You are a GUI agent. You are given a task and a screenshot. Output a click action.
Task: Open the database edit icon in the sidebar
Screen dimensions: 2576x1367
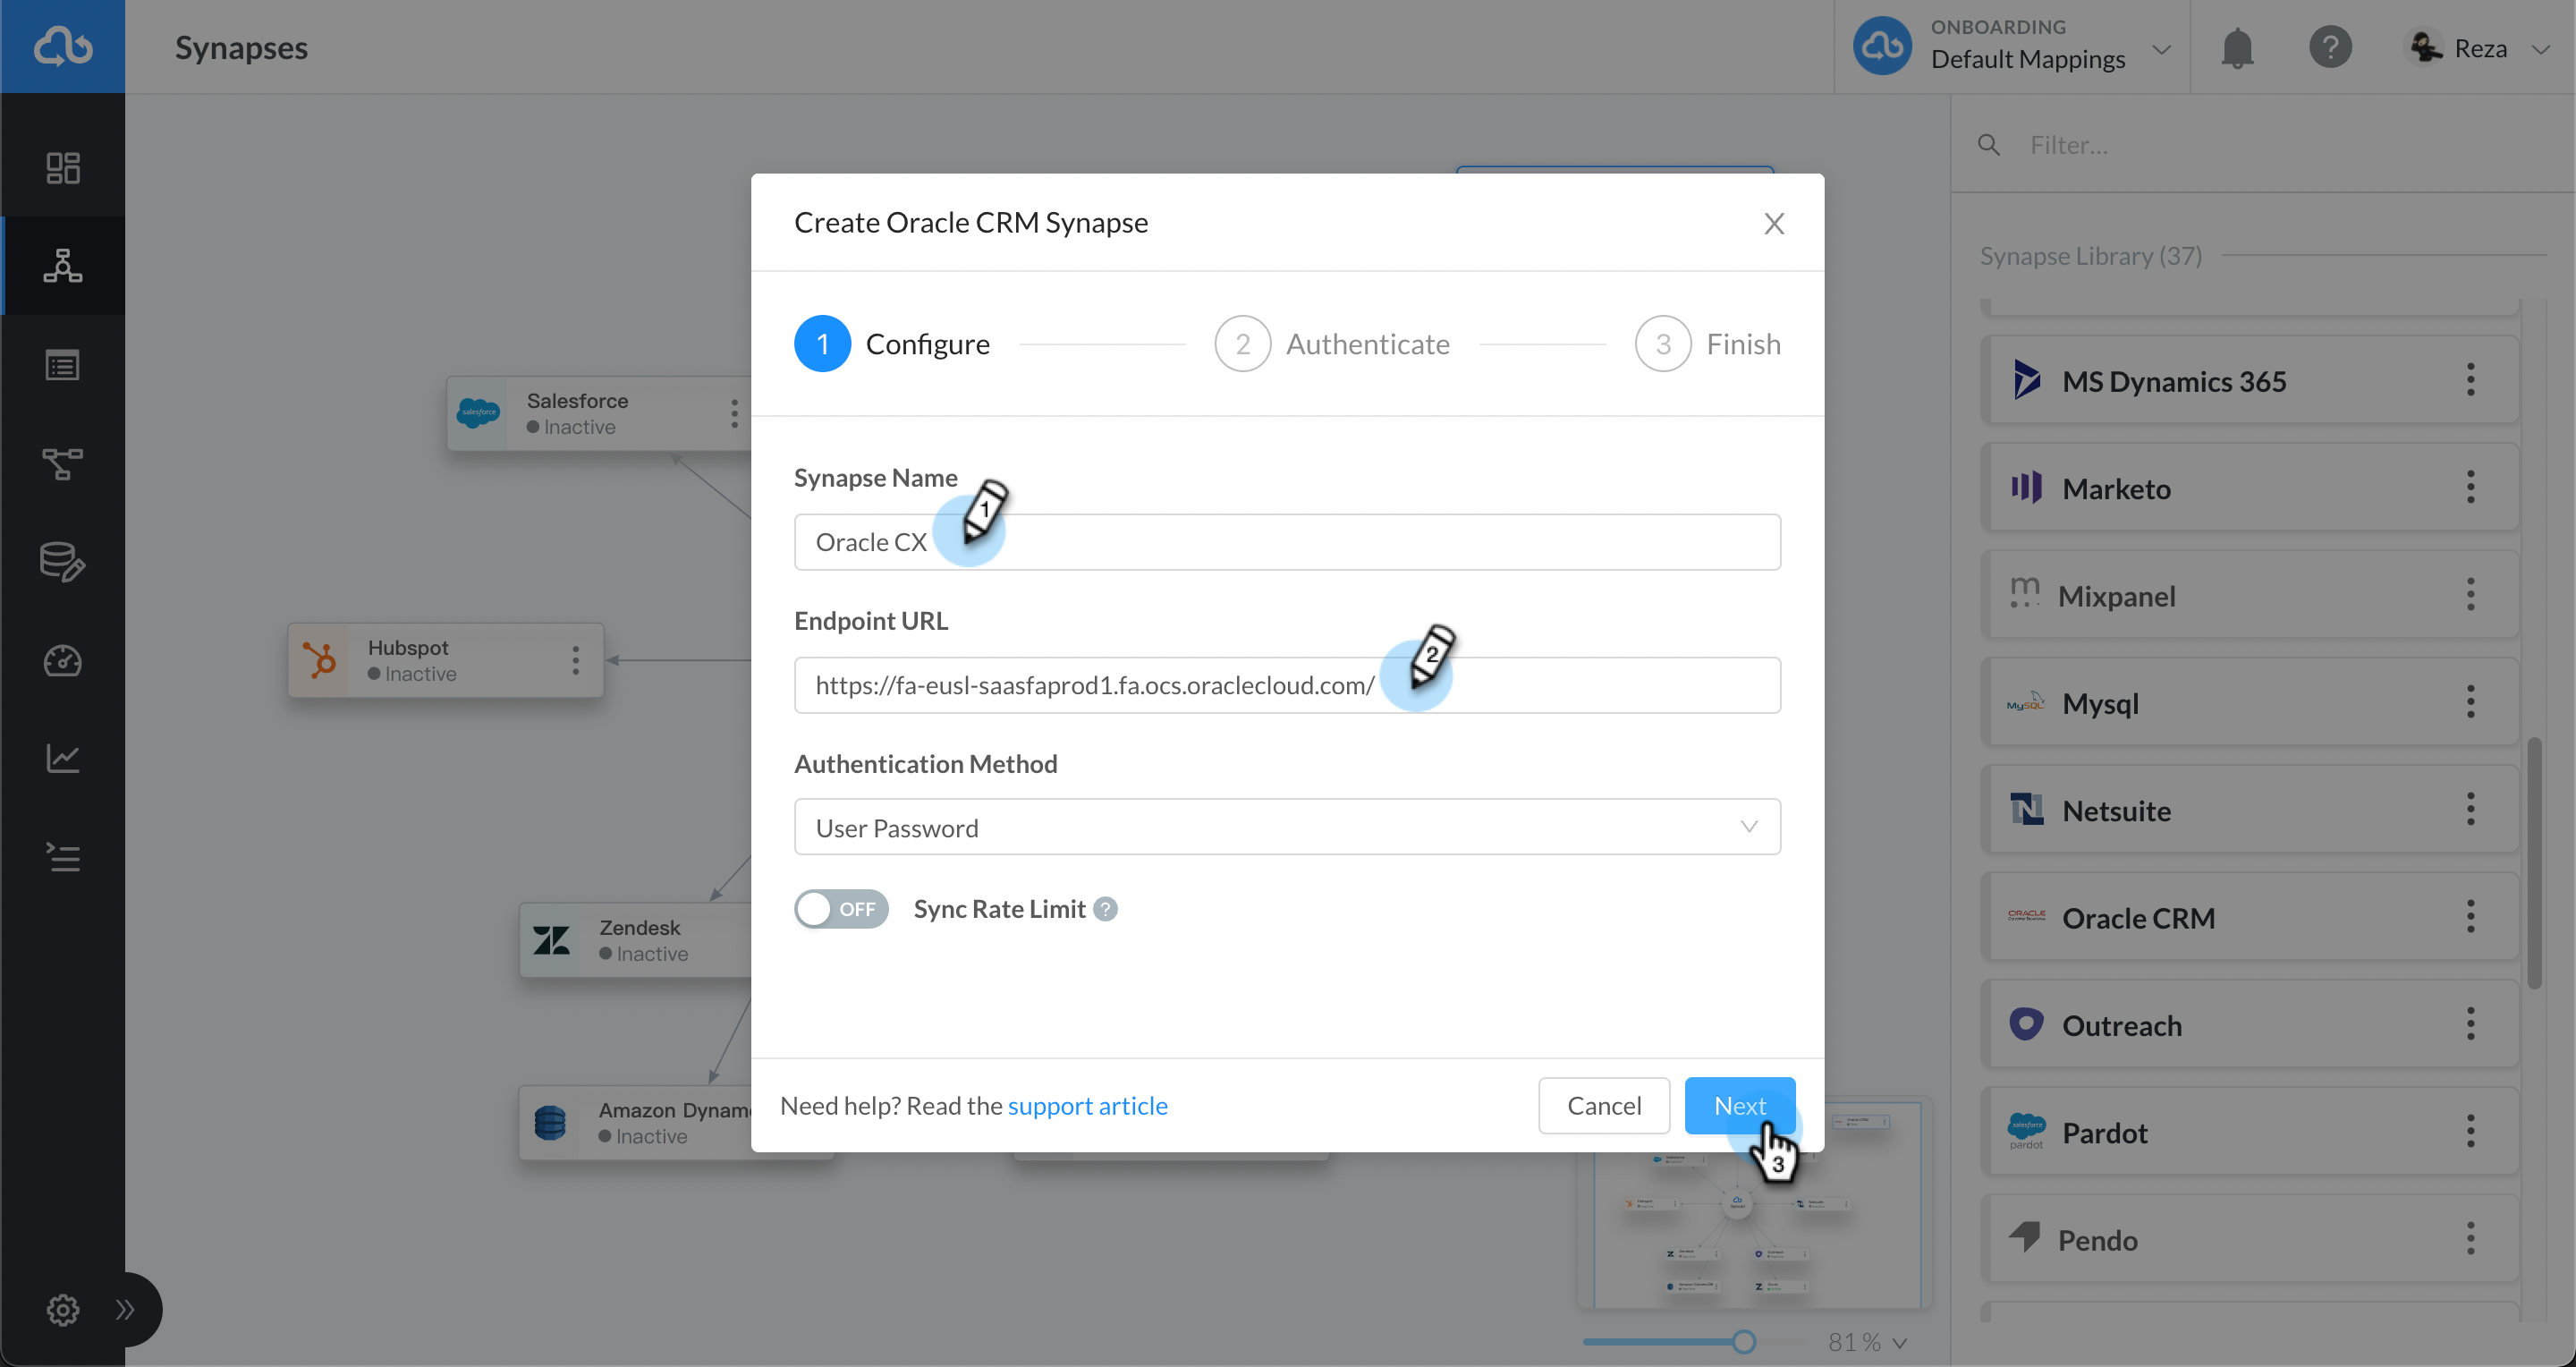[x=63, y=562]
